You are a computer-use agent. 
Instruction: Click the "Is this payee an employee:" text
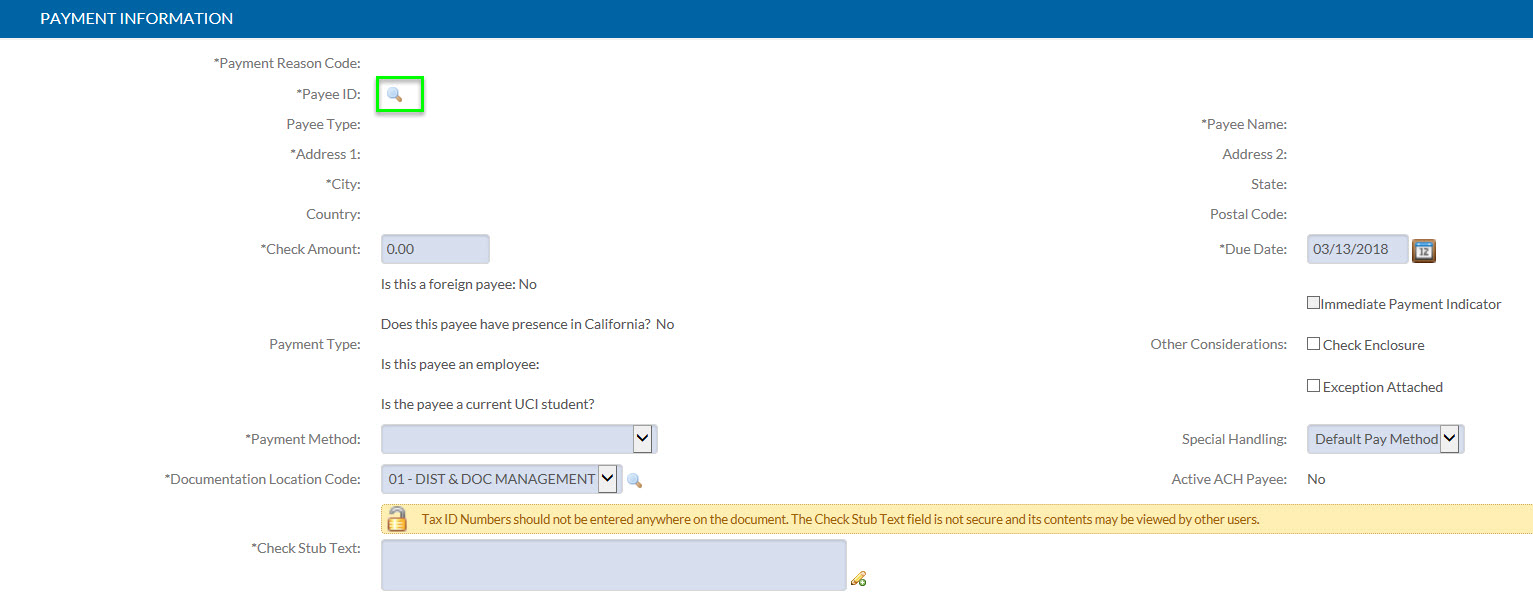[460, 364]
